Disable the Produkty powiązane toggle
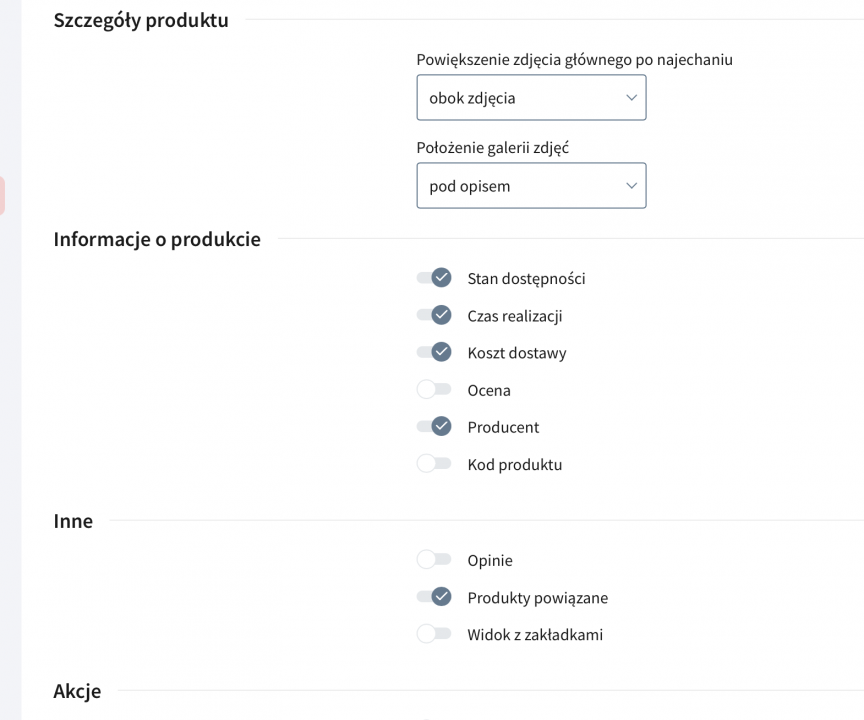The height and width of the screenshot is (720, 864). (434, 597)
